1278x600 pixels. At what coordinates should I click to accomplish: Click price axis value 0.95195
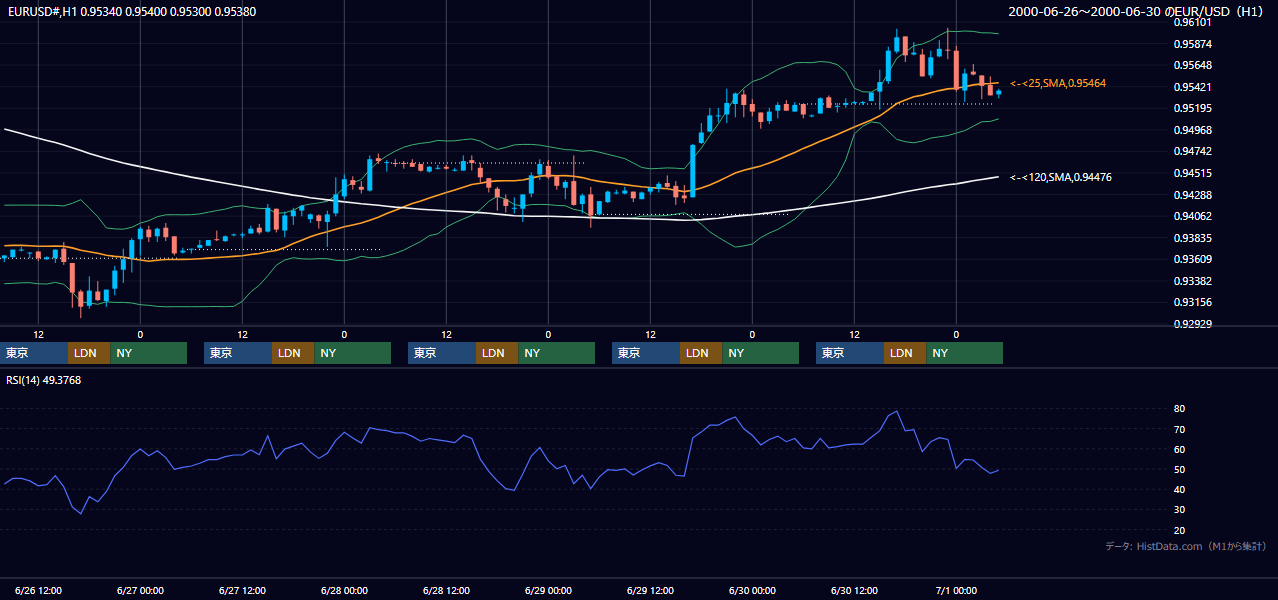point(1195,108)
